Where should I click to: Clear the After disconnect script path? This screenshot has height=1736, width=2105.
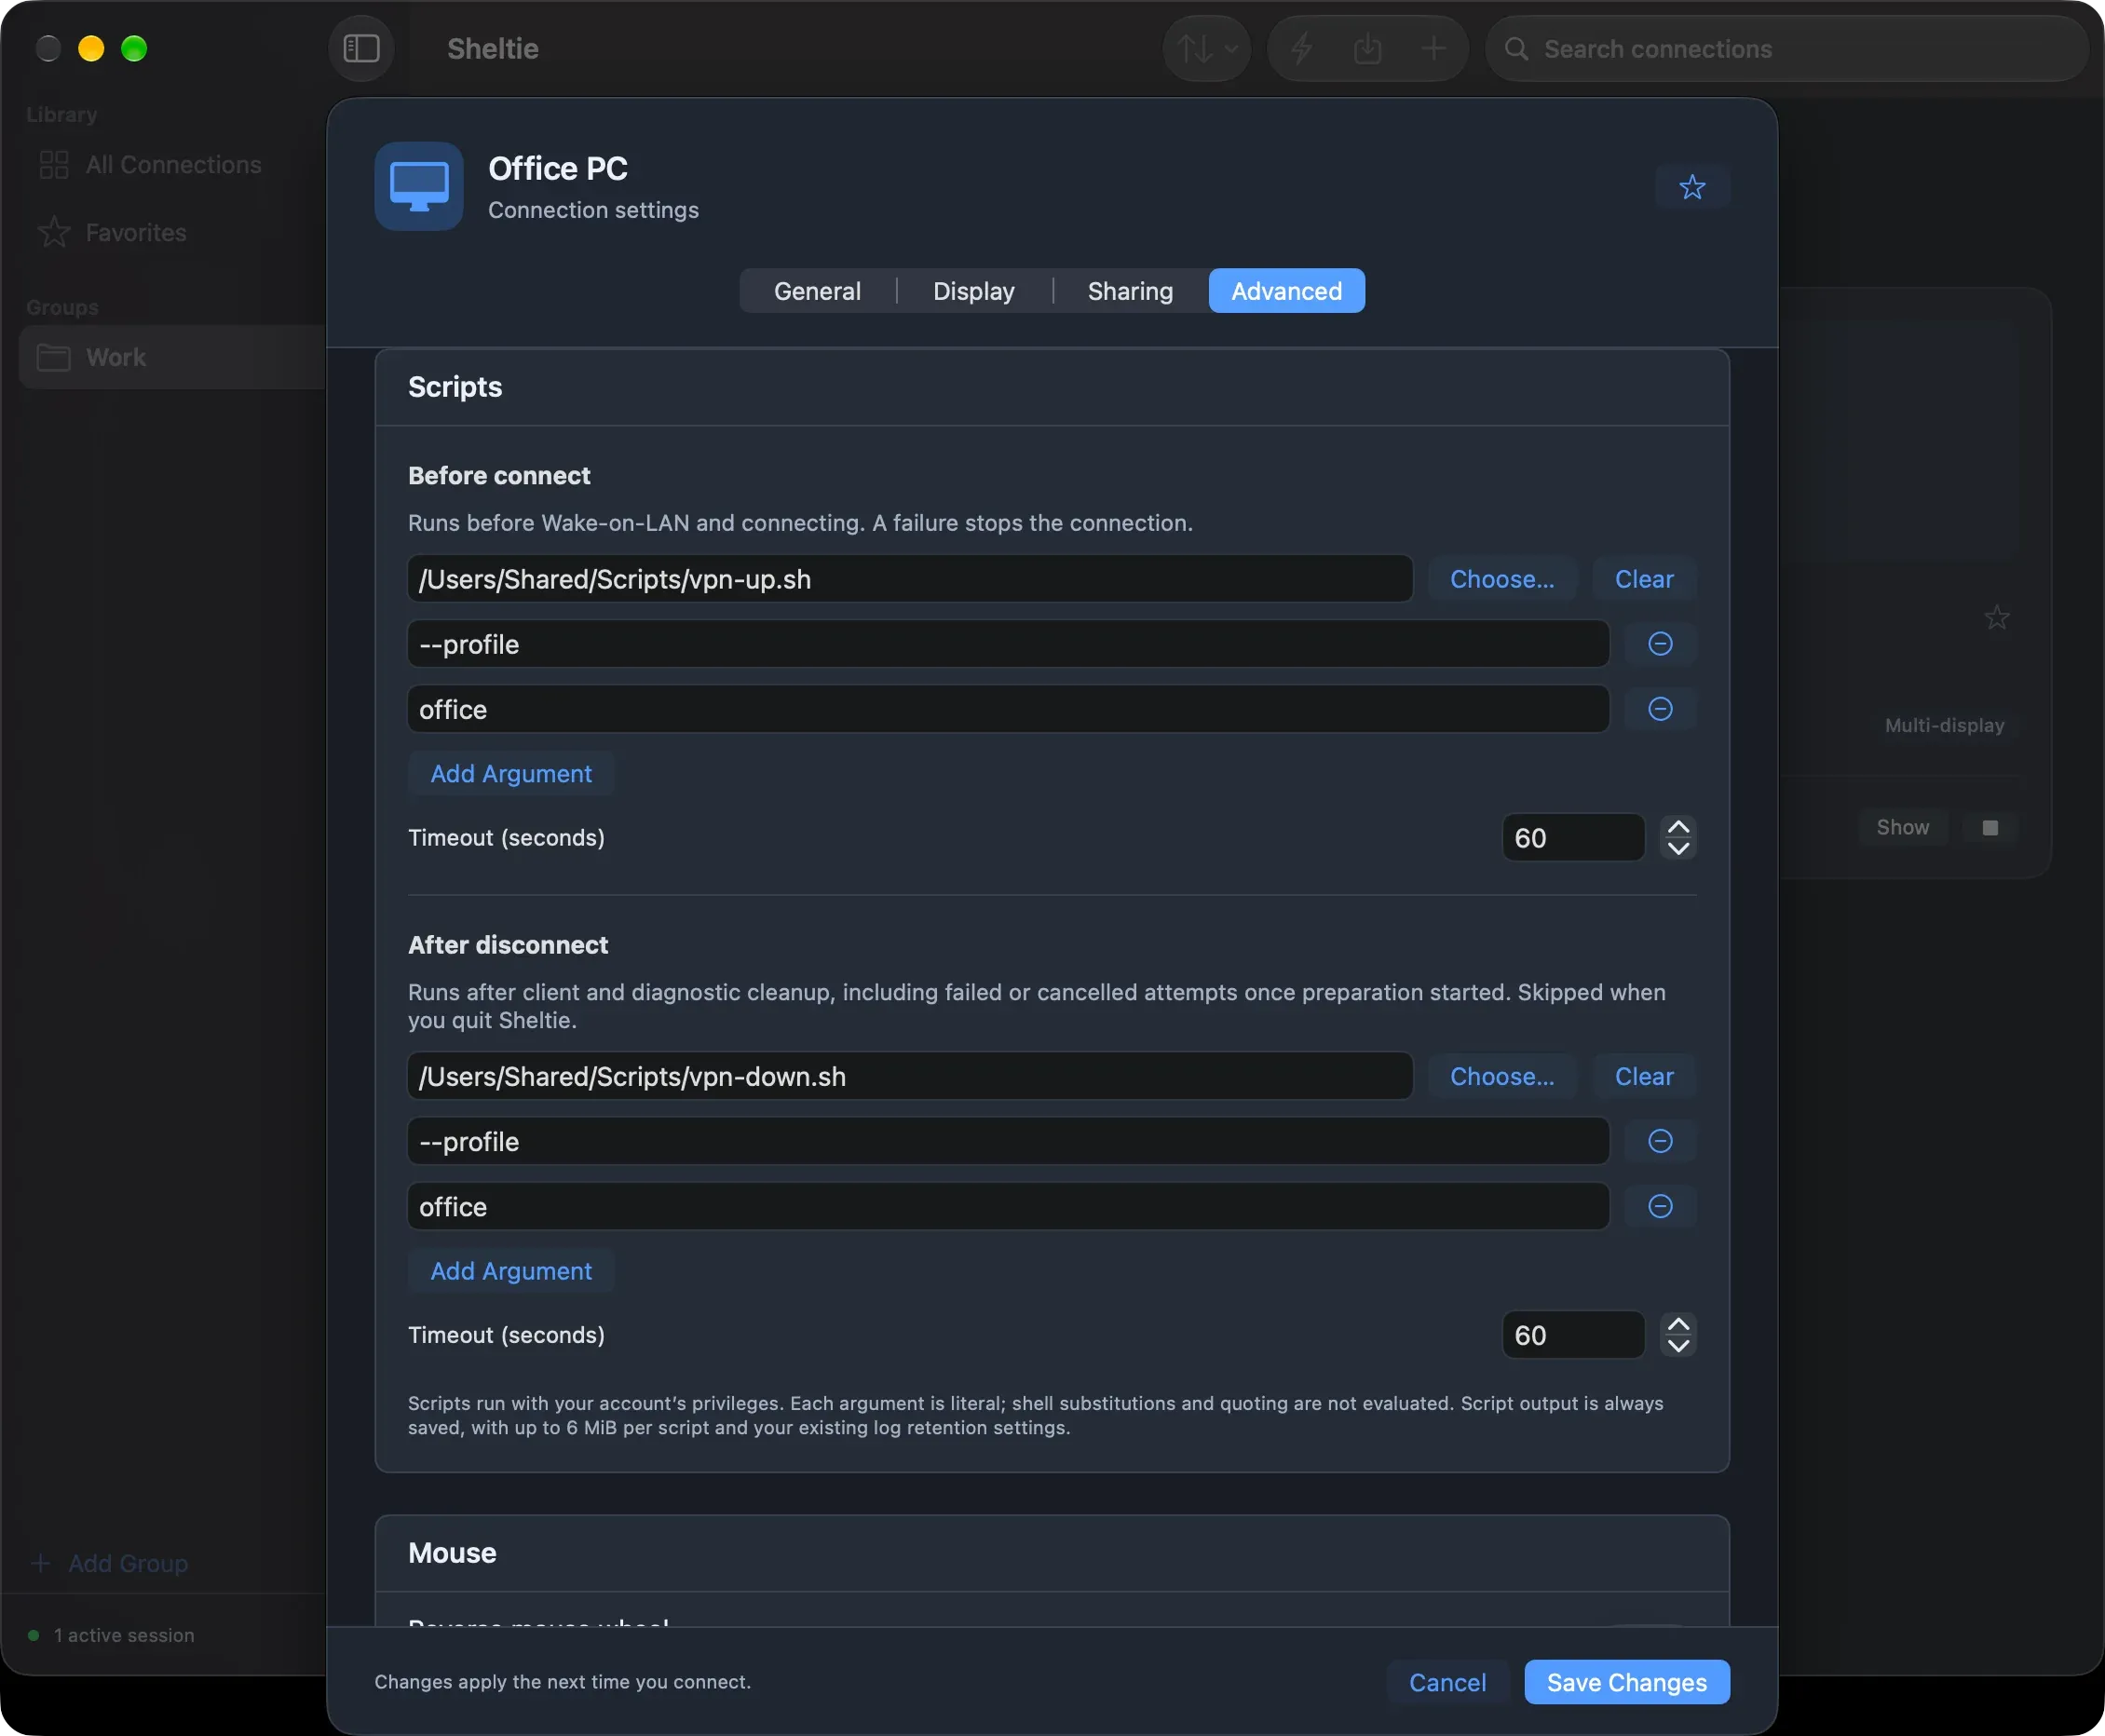(x=1643, y=1077)
